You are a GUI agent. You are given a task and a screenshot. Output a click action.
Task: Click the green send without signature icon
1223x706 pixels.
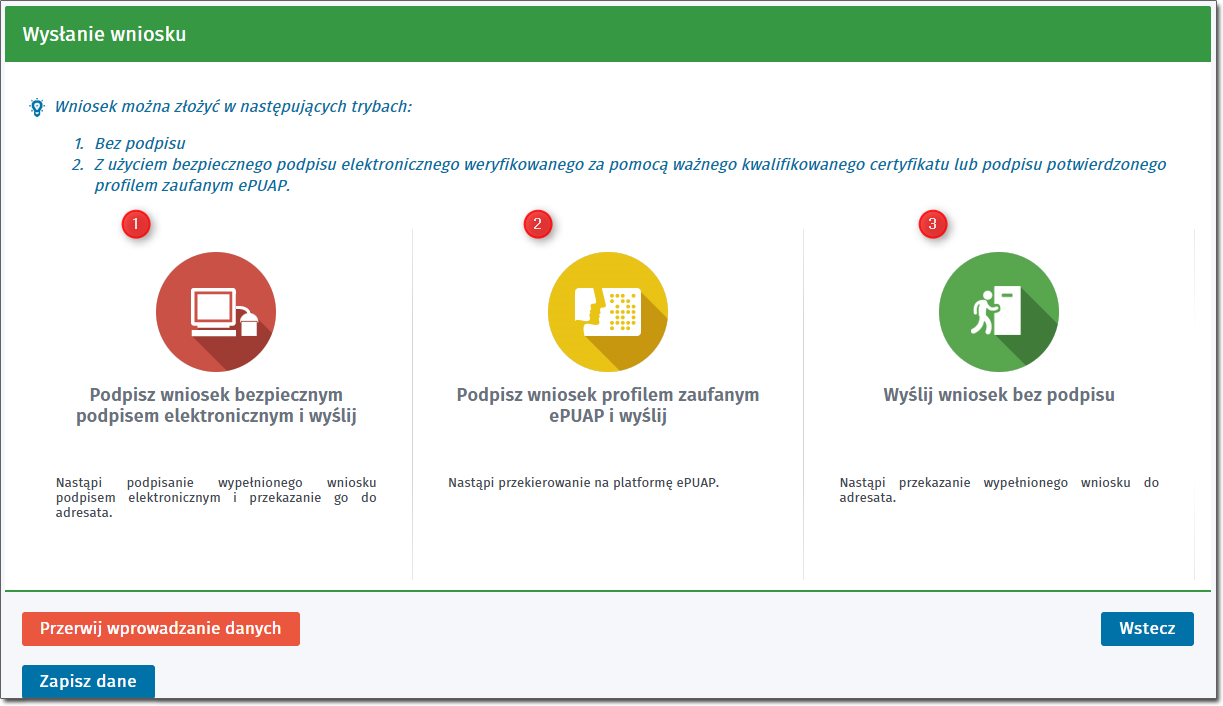(999, 312)
